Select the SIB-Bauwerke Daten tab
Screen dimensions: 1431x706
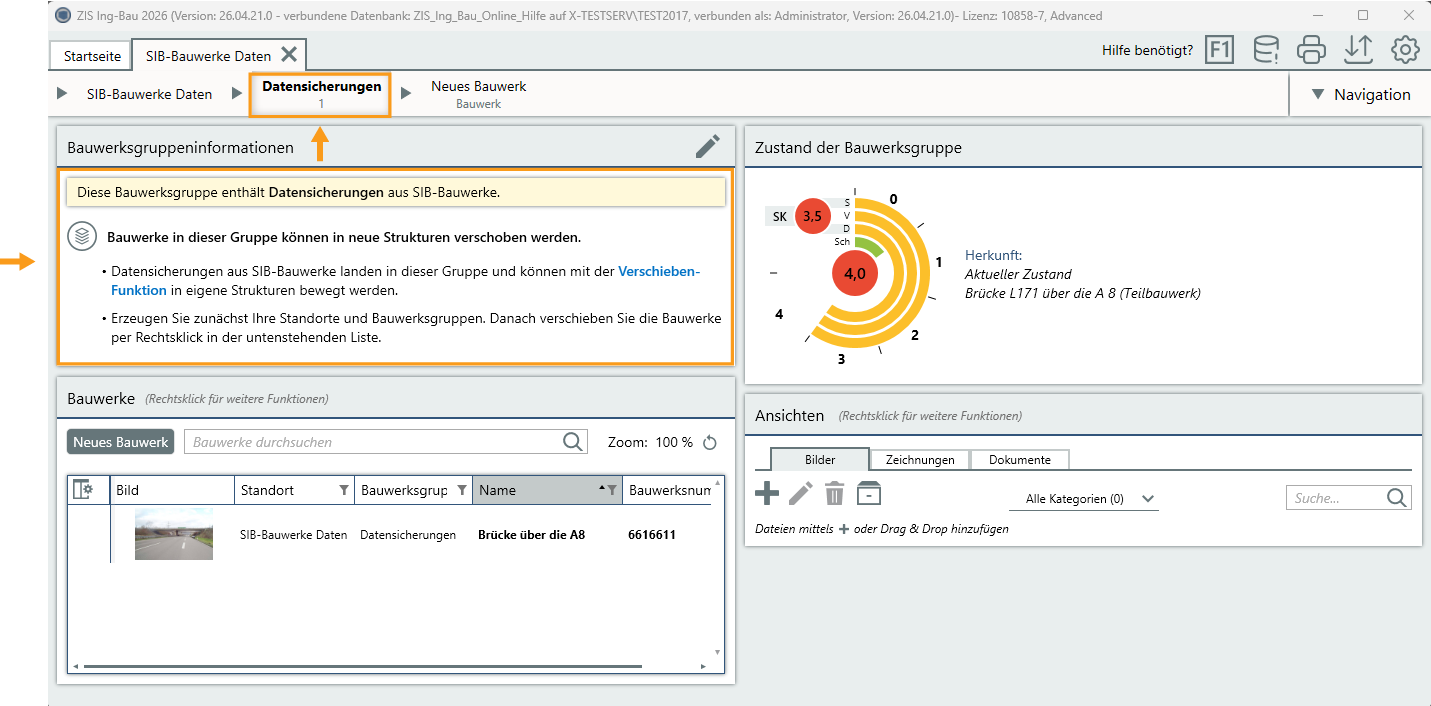coord(208,56)
